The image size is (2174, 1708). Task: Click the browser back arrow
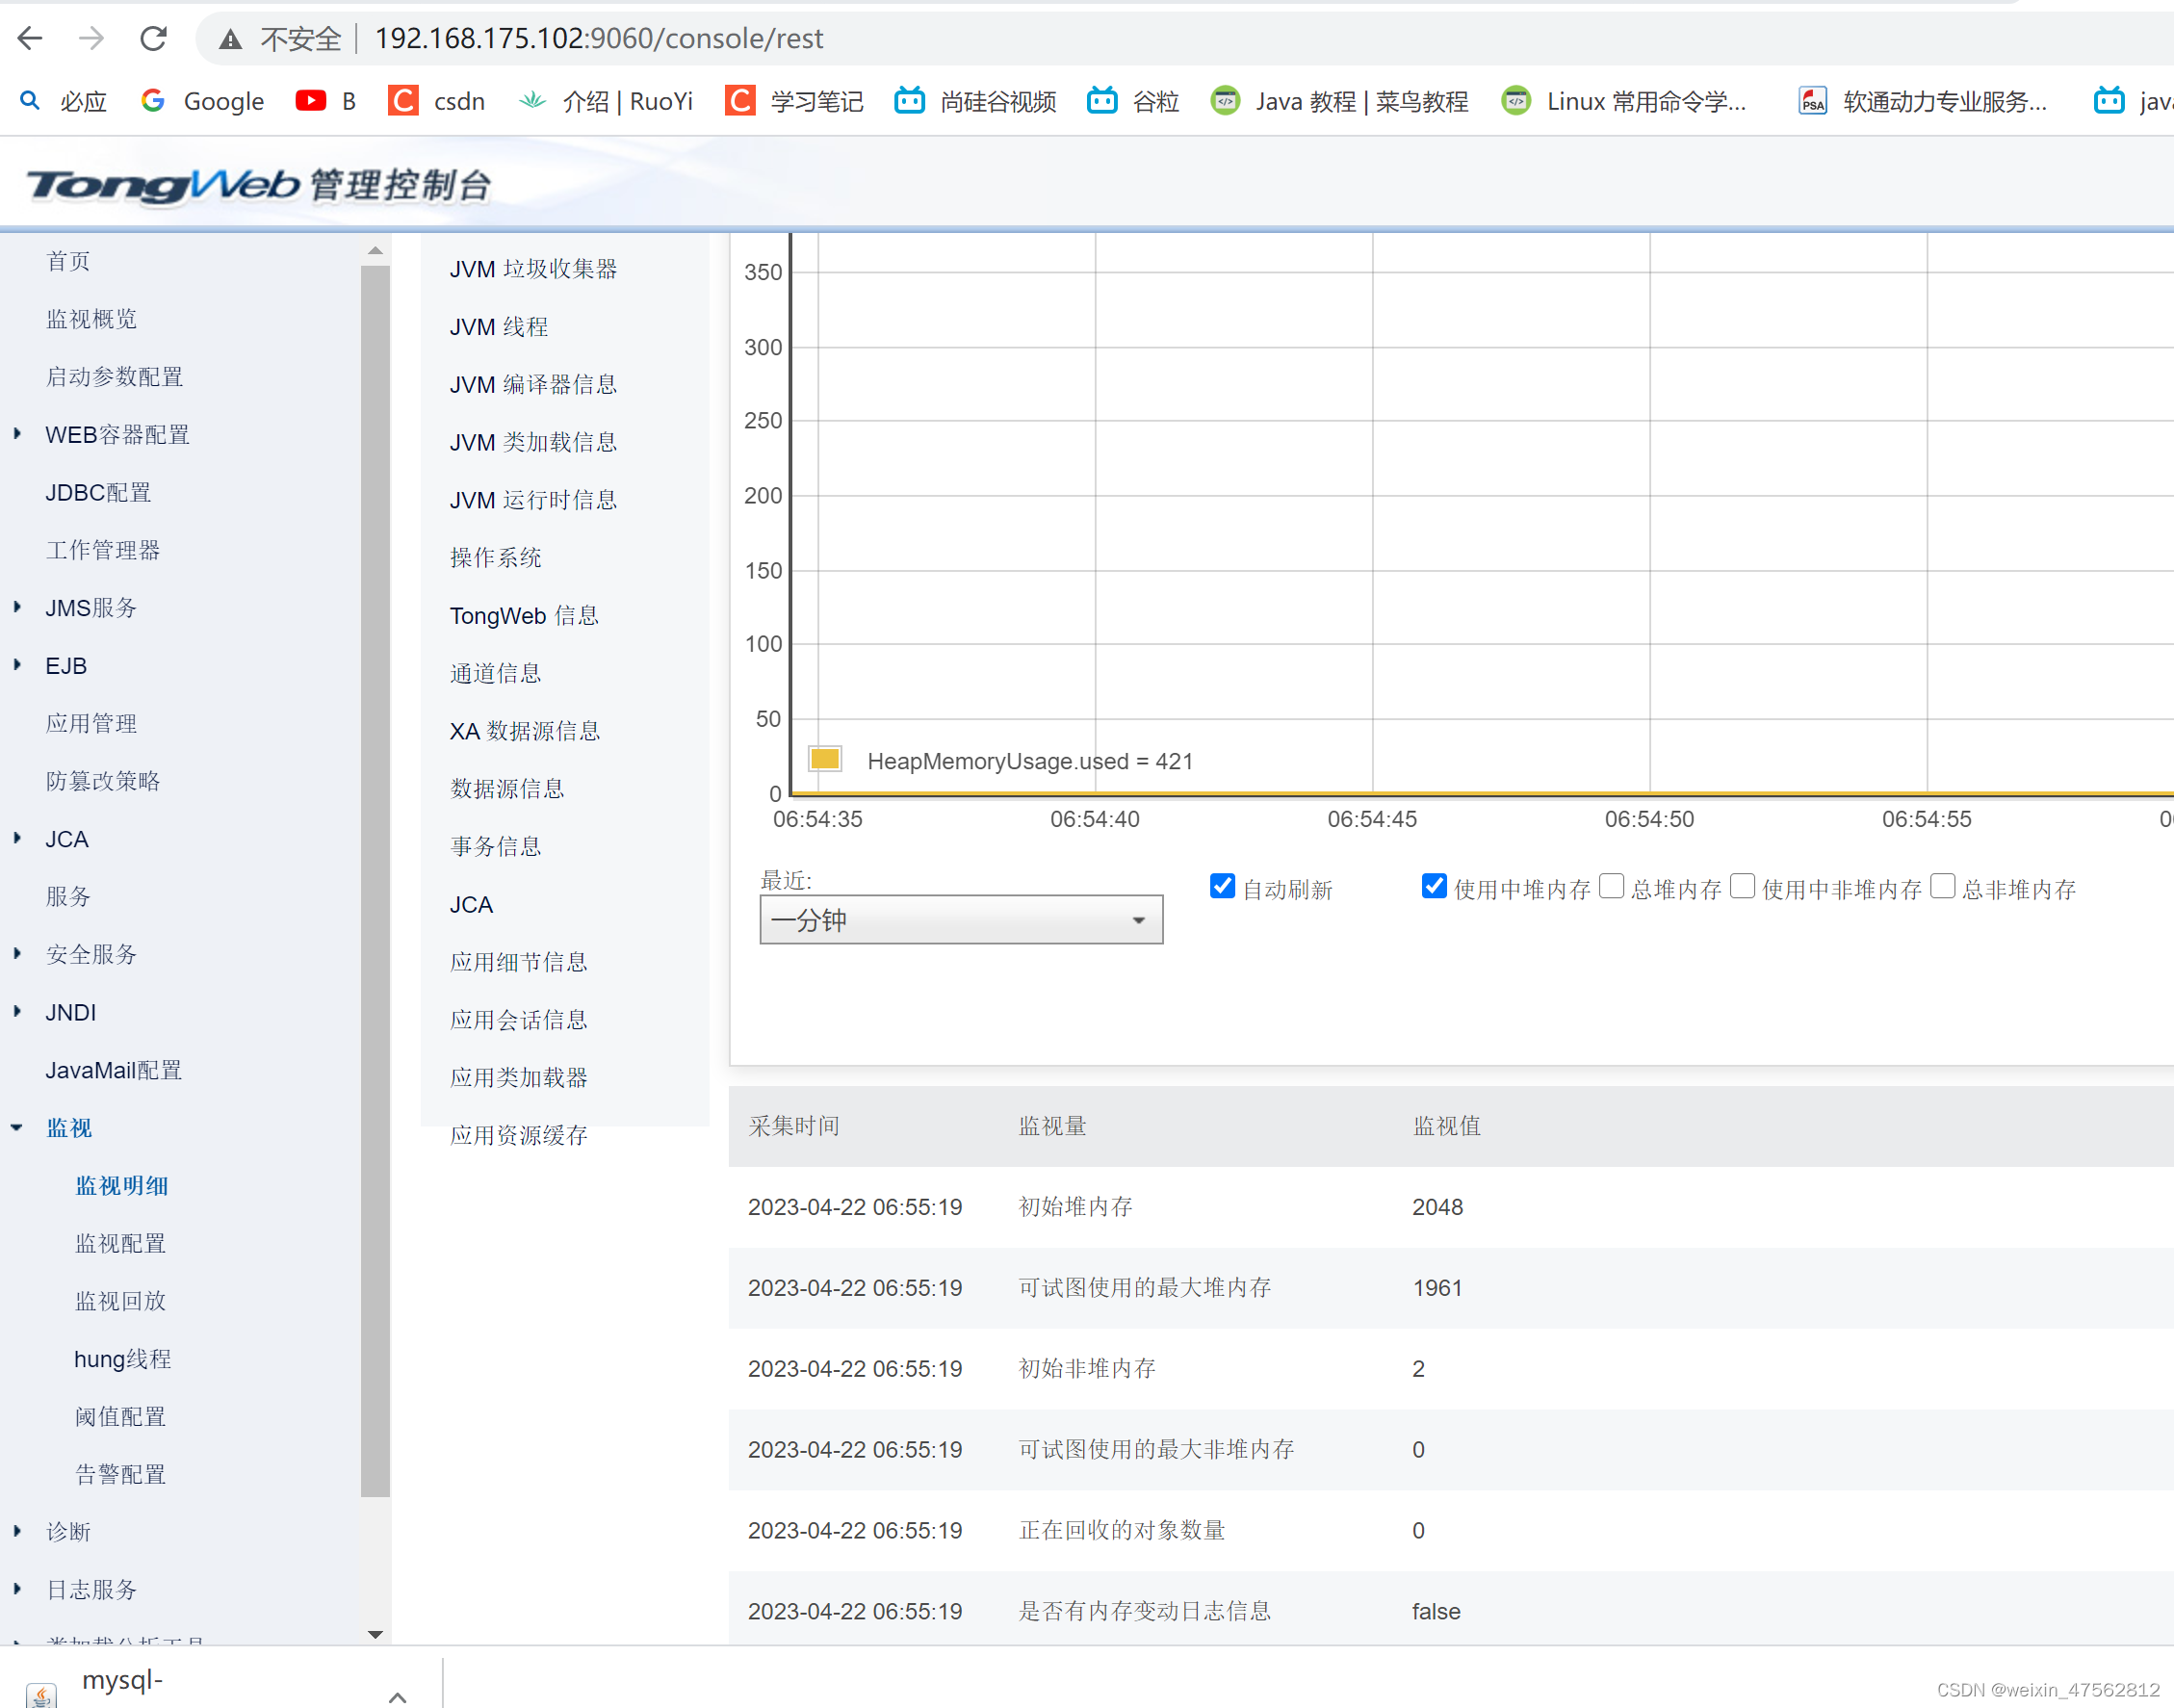click(x=30, y=38)
